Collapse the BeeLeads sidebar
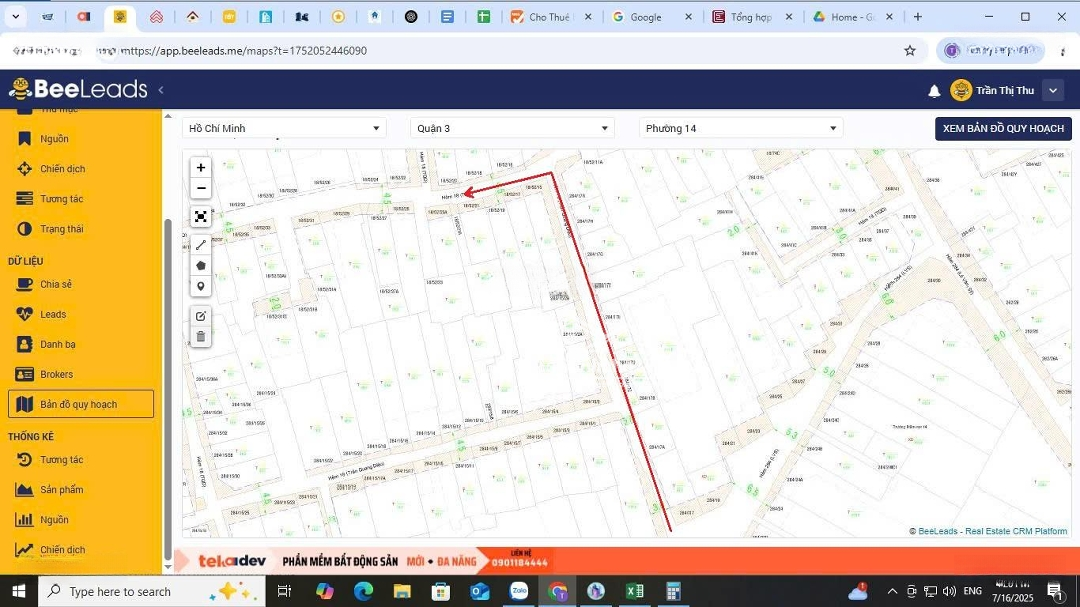Image resolution: width=1080 pixels, height=607 pixels. 161,90
